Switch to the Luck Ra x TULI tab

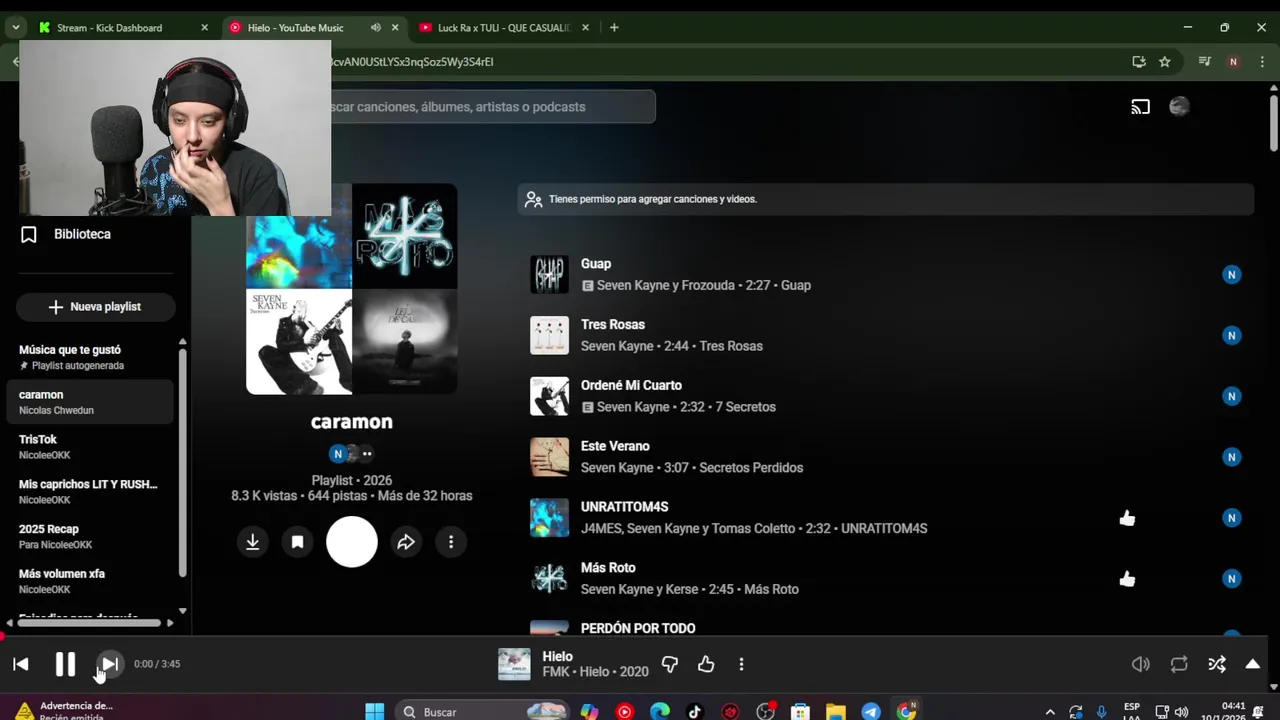505,28
